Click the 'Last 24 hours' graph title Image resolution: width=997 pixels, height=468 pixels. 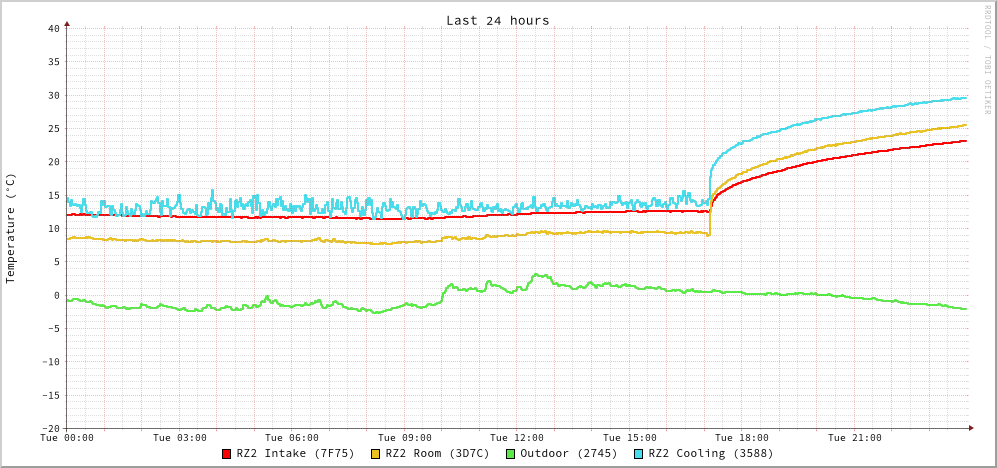click(497, 20)
